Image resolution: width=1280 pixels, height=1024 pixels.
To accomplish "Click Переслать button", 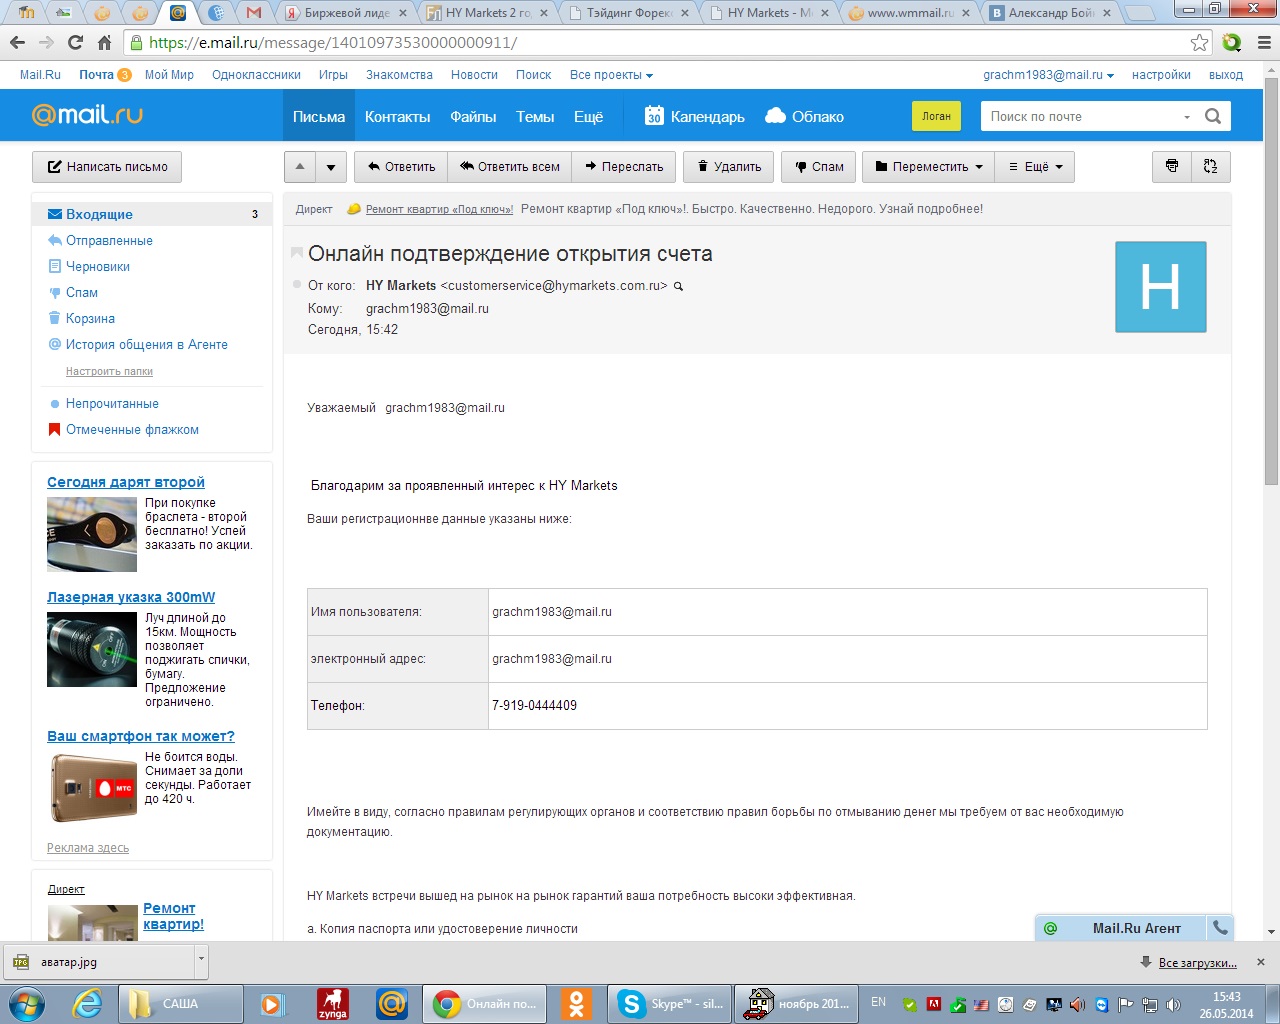I will [624, 167].
